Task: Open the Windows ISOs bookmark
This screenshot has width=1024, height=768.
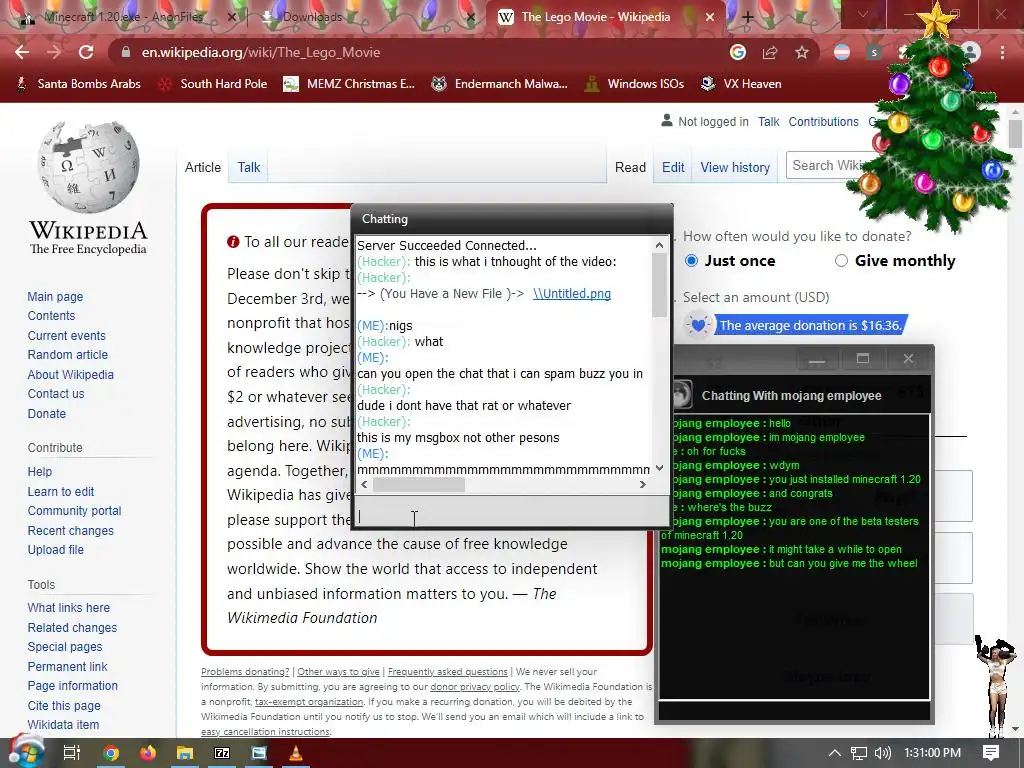Action: click(x=635, y=84)
